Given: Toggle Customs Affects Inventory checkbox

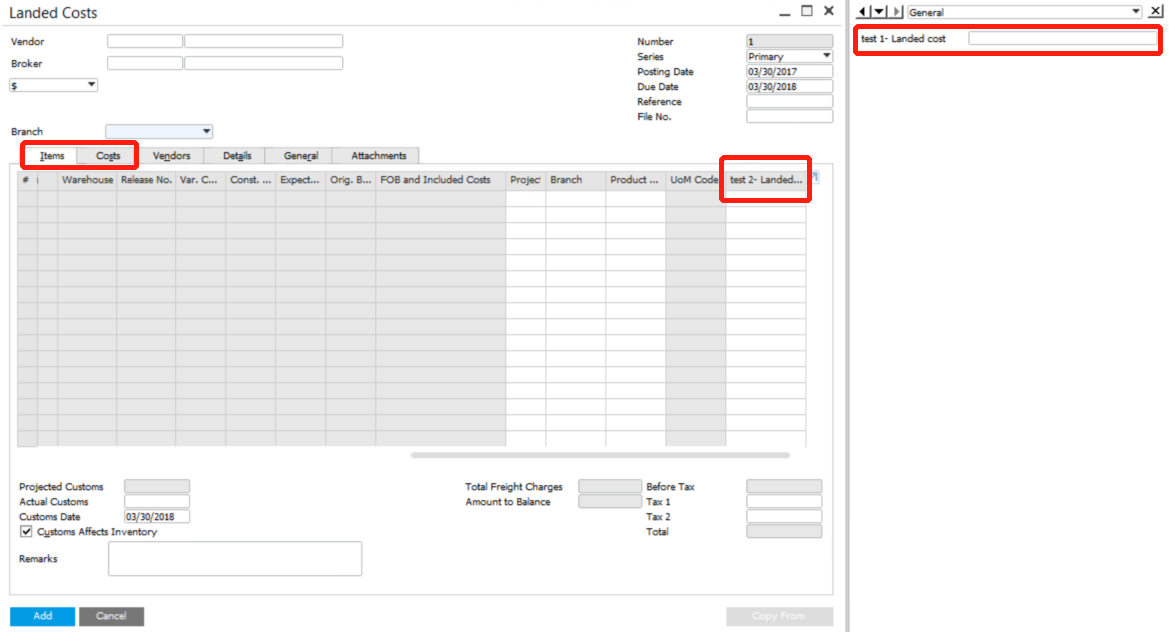Looking at the screenshot, I should [x=27, y=532].
